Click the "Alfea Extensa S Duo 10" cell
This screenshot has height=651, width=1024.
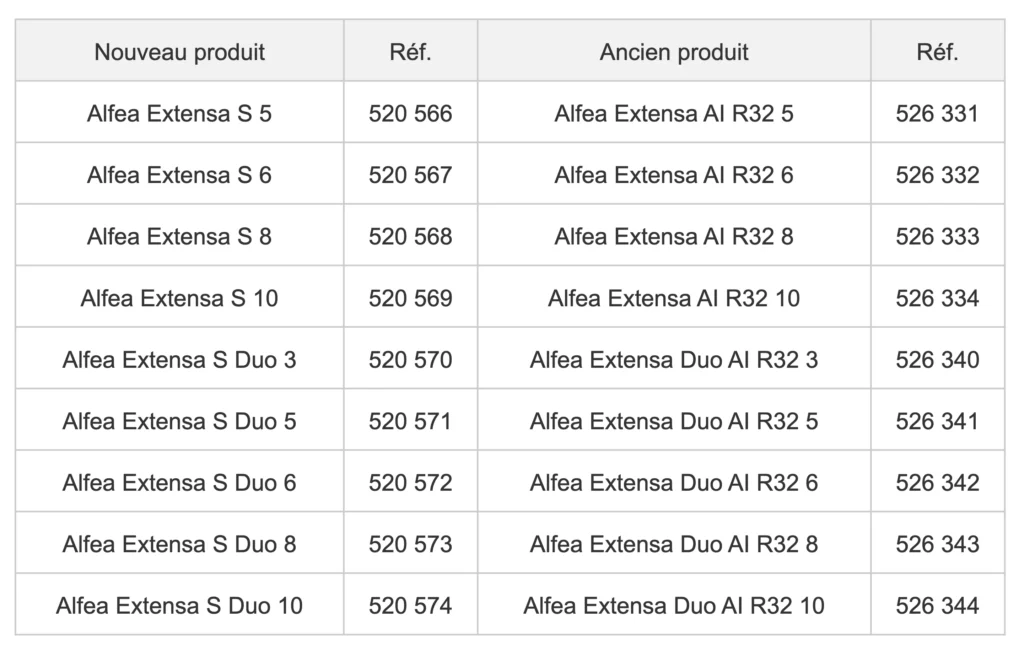(180, 606)
